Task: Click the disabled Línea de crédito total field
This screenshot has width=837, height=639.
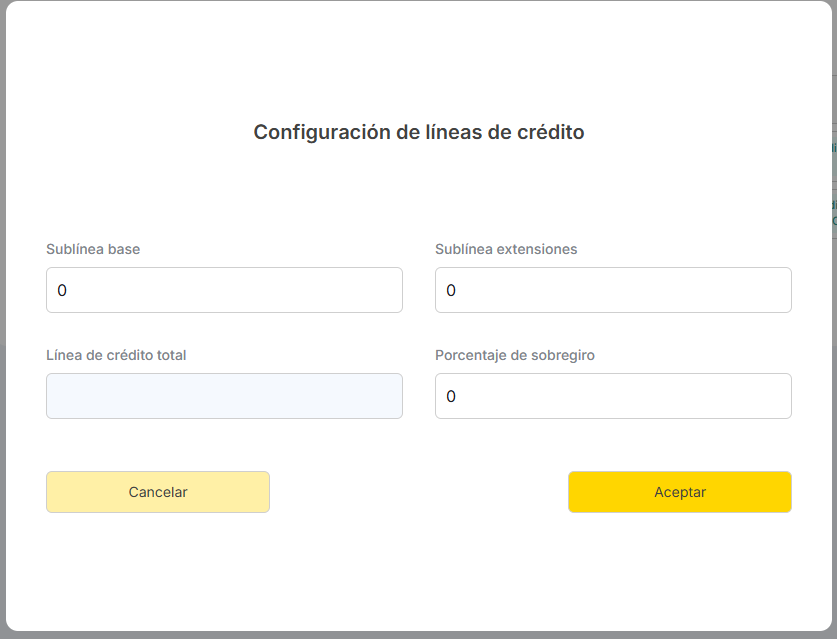Action: pyautogui.click(x=224, y=396)
